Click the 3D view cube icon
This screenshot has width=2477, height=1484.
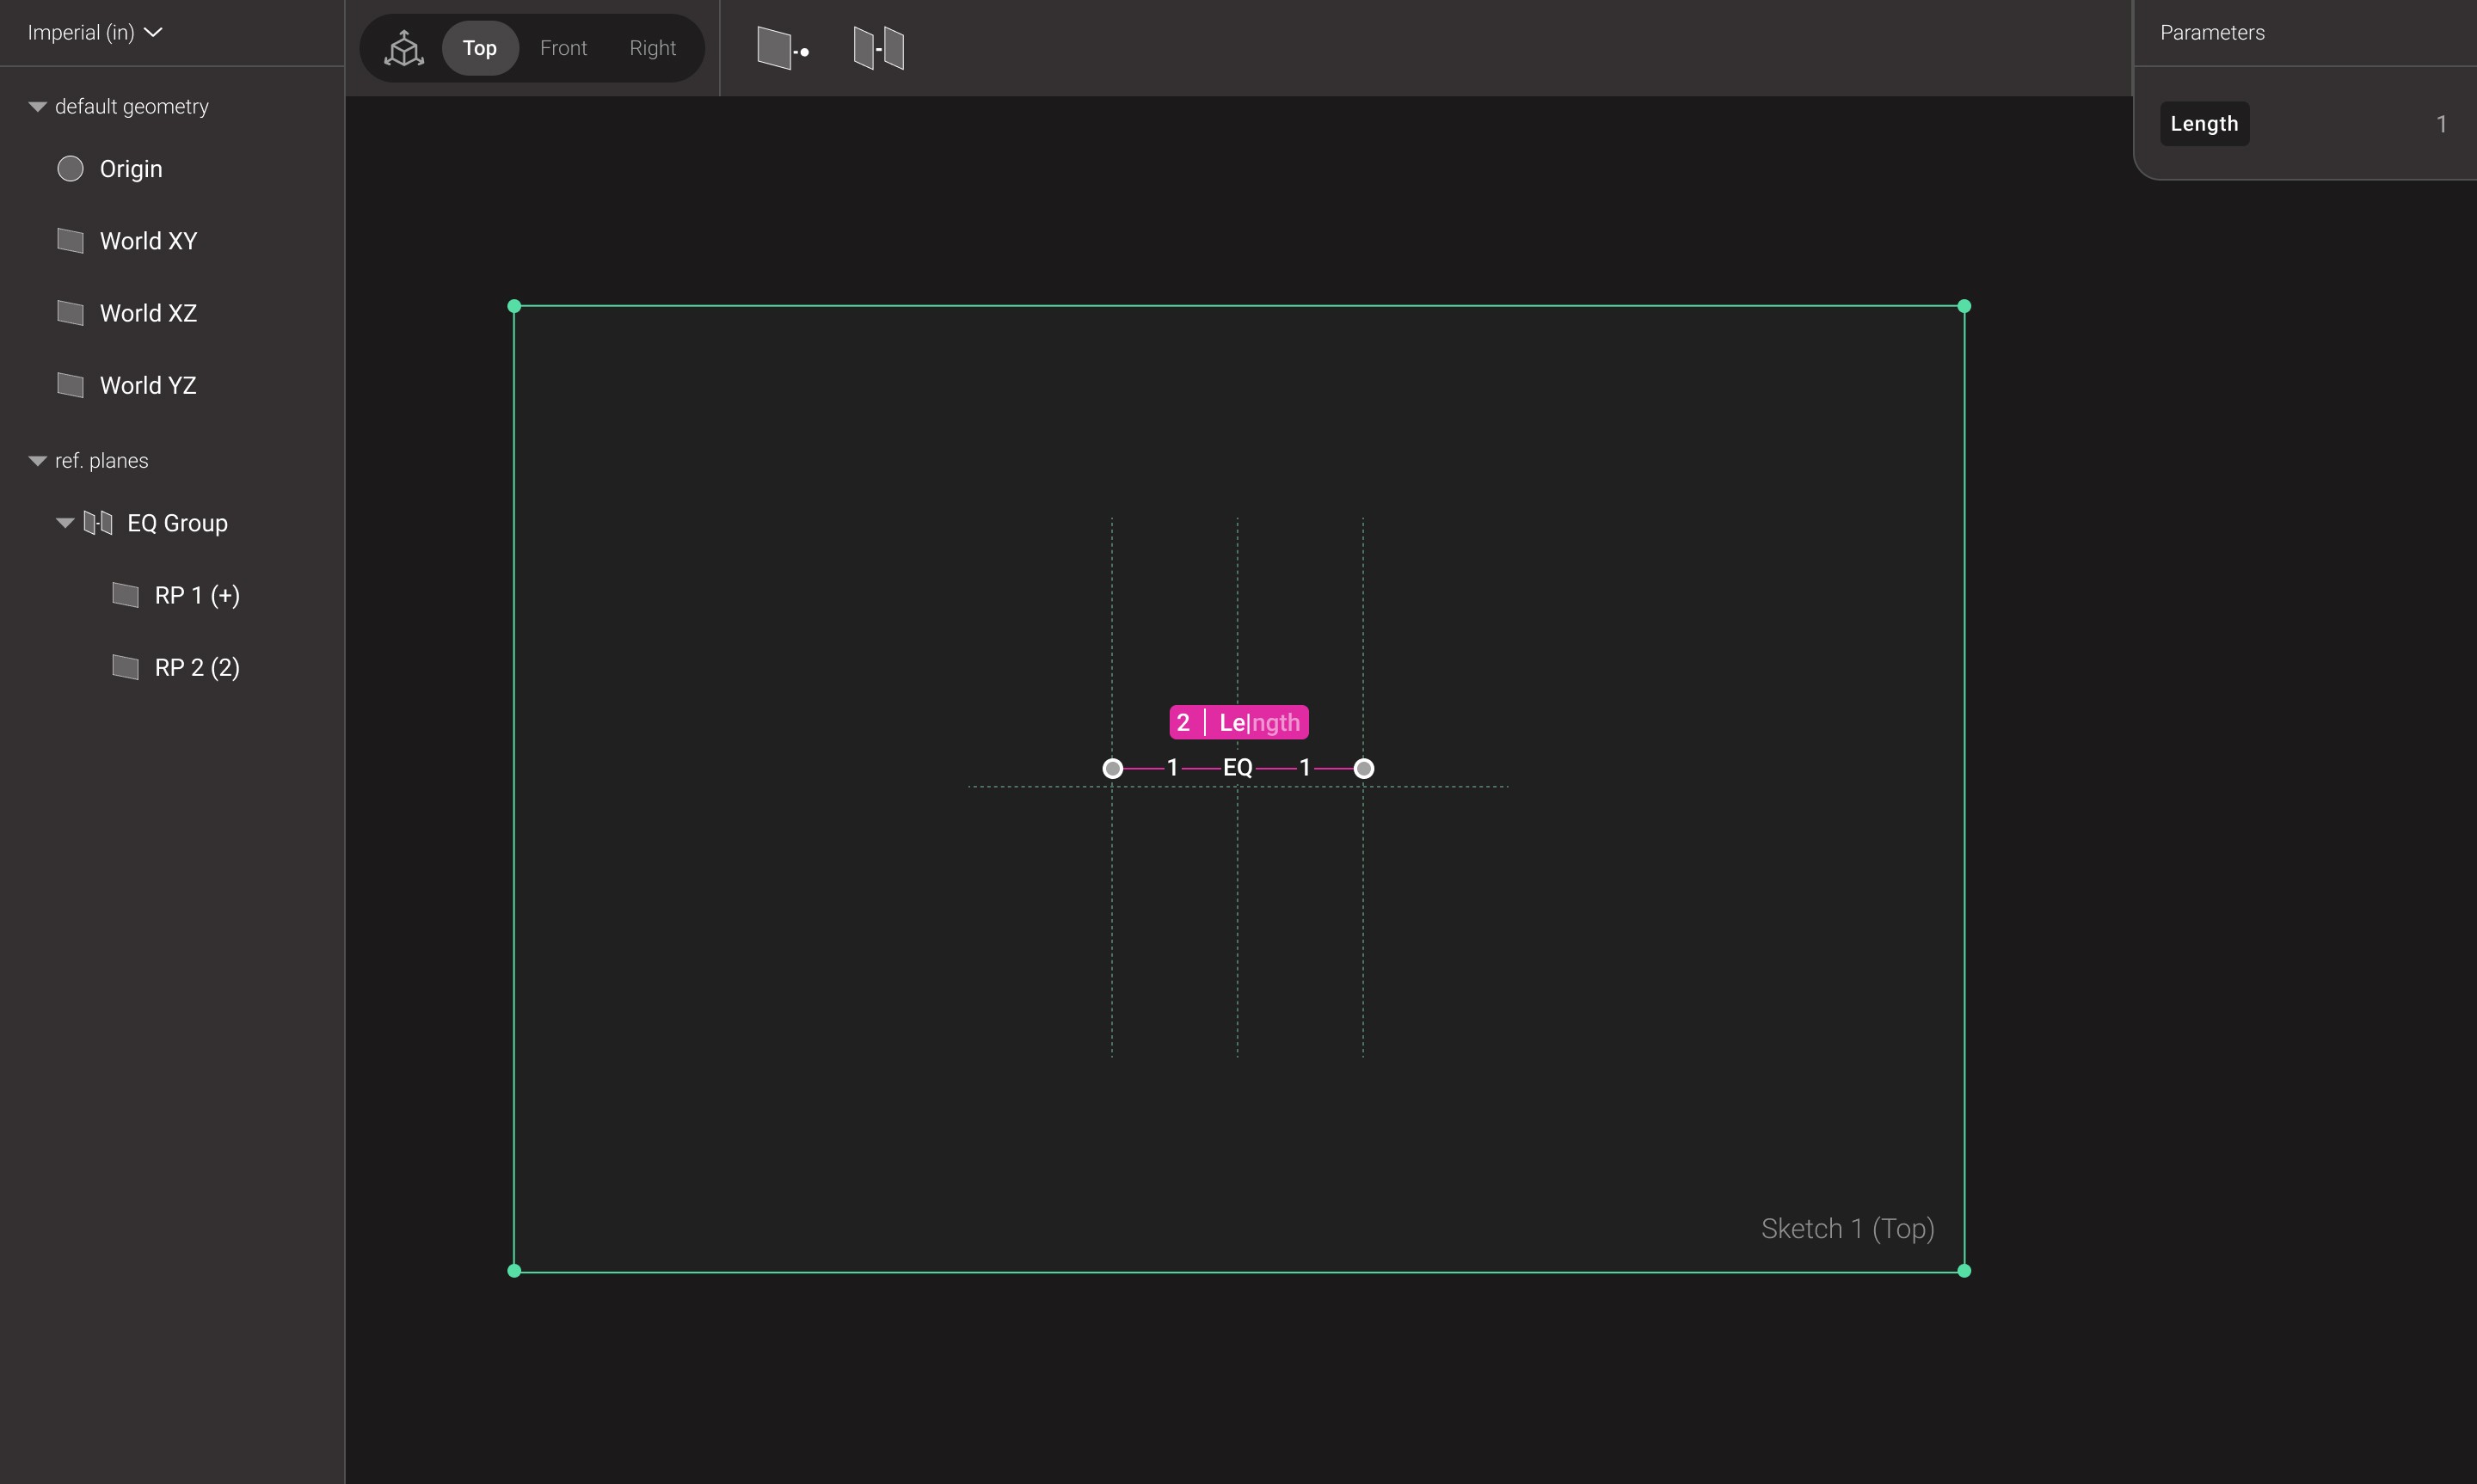404,47
